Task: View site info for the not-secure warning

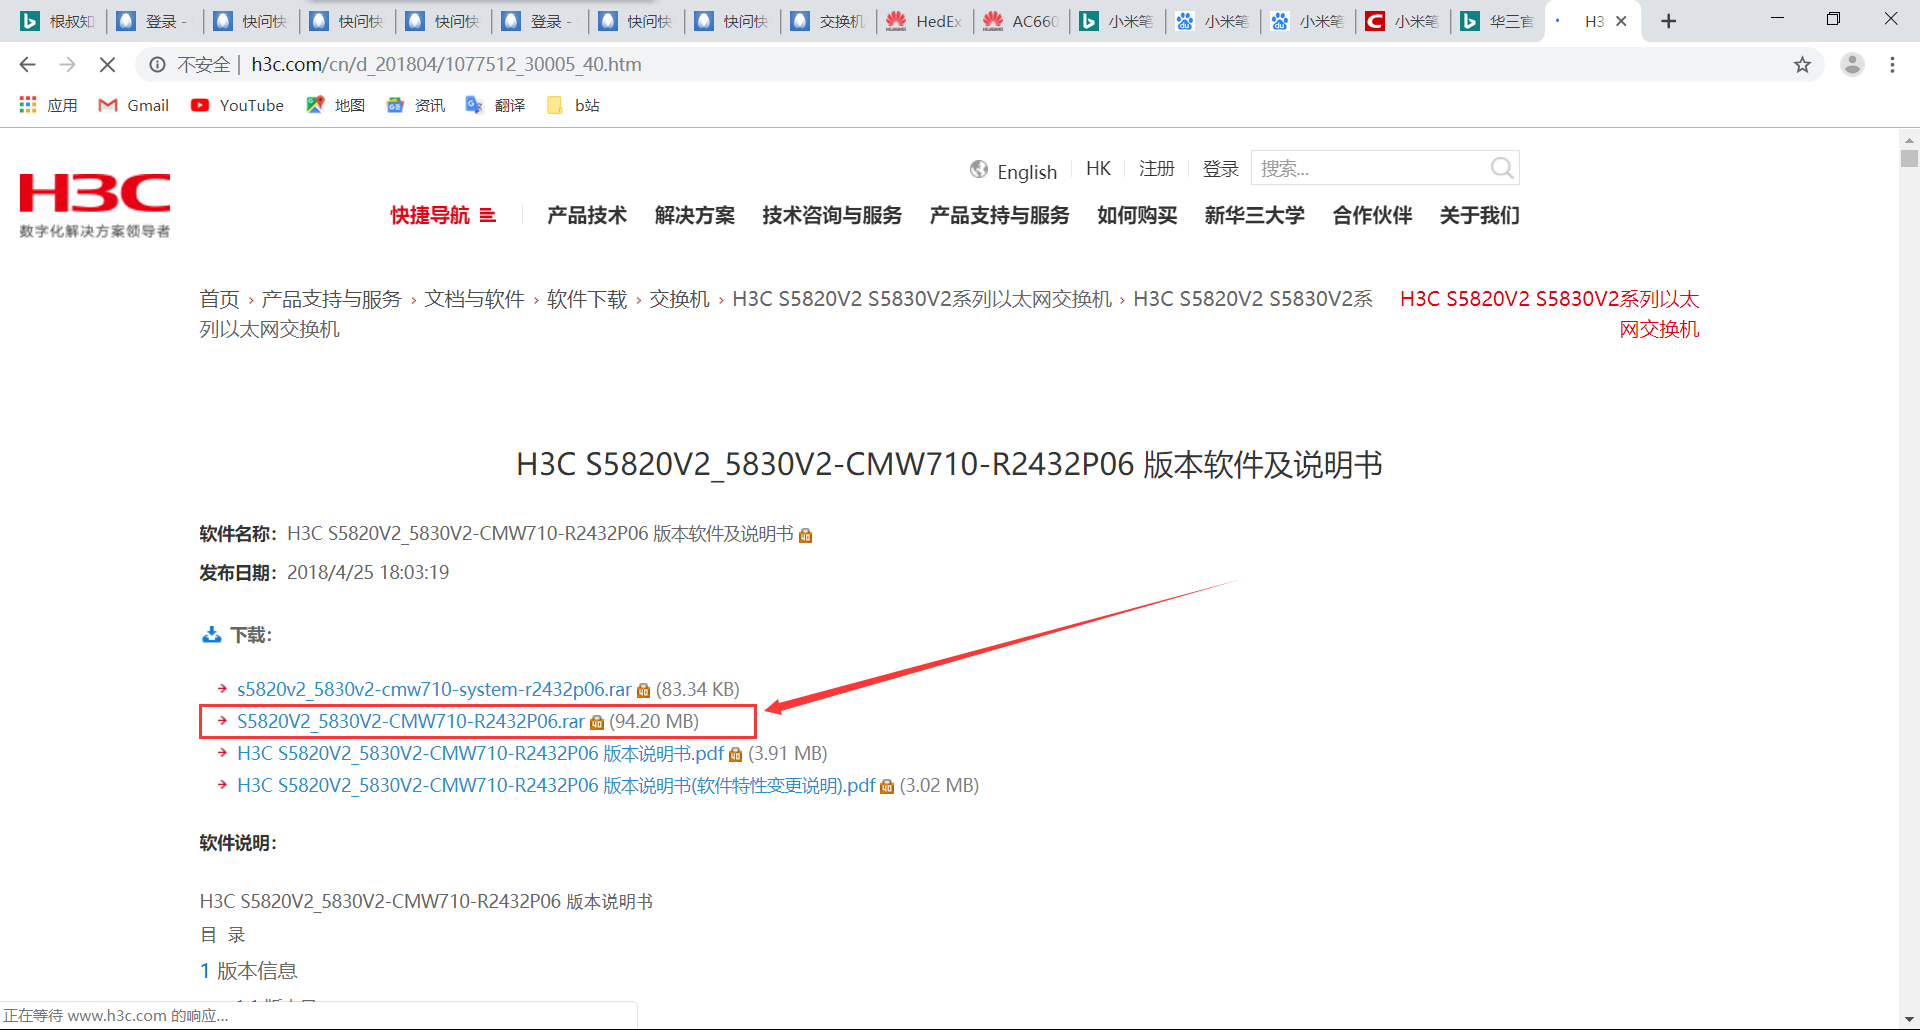Action: [157, 64]
